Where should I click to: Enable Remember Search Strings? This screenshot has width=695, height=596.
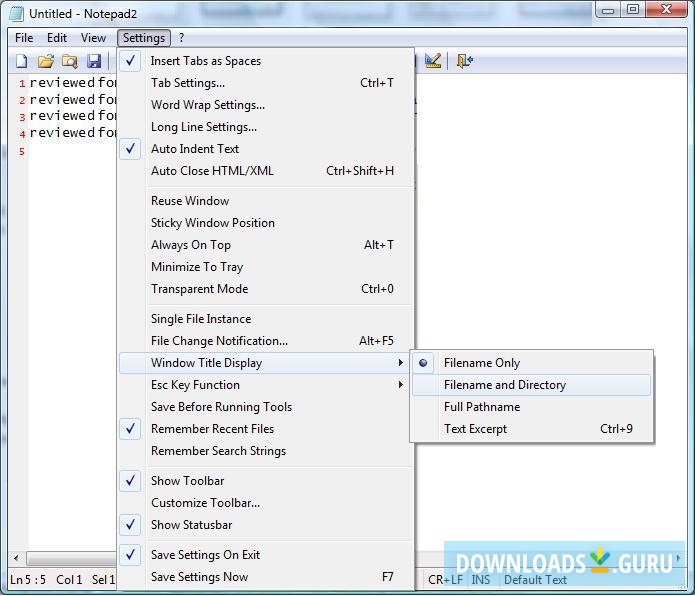tap(266, 451)
